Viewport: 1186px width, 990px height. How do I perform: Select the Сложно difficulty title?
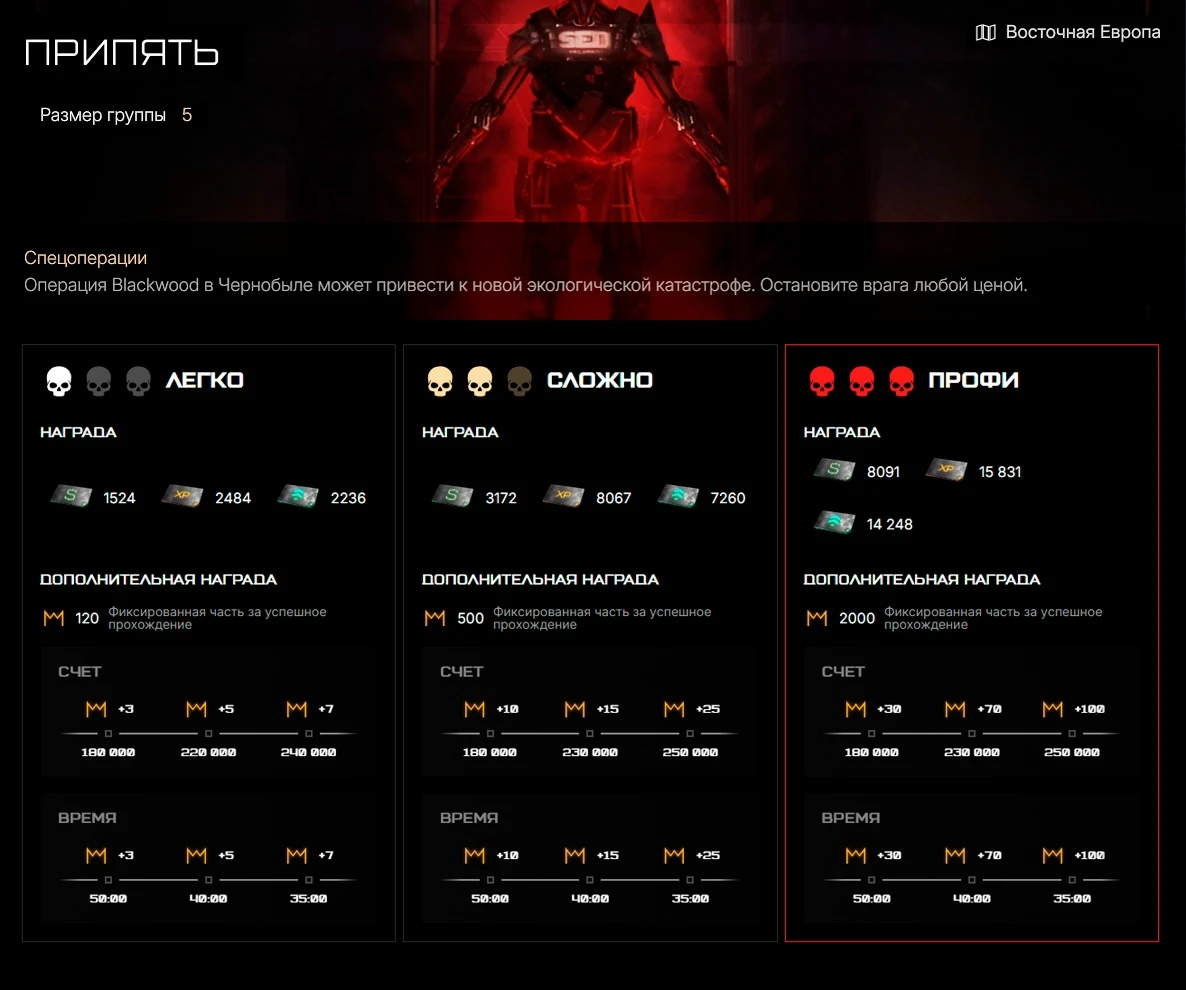(x=600, y=380)
